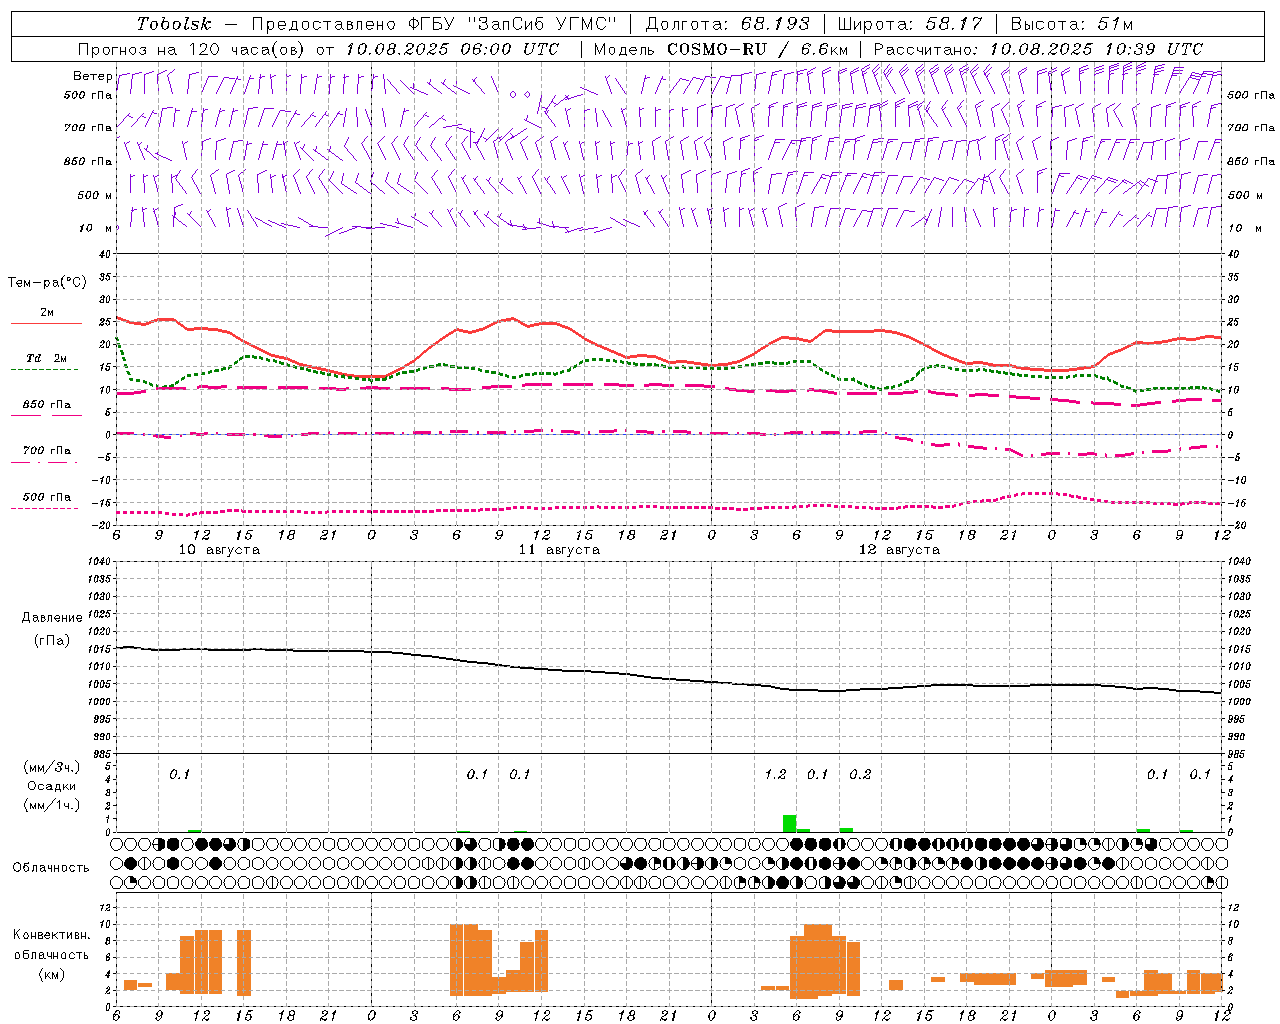Click the 11 августа date label
The height and width of the screenshot is (1024, 1280).
tap(559, 550)
